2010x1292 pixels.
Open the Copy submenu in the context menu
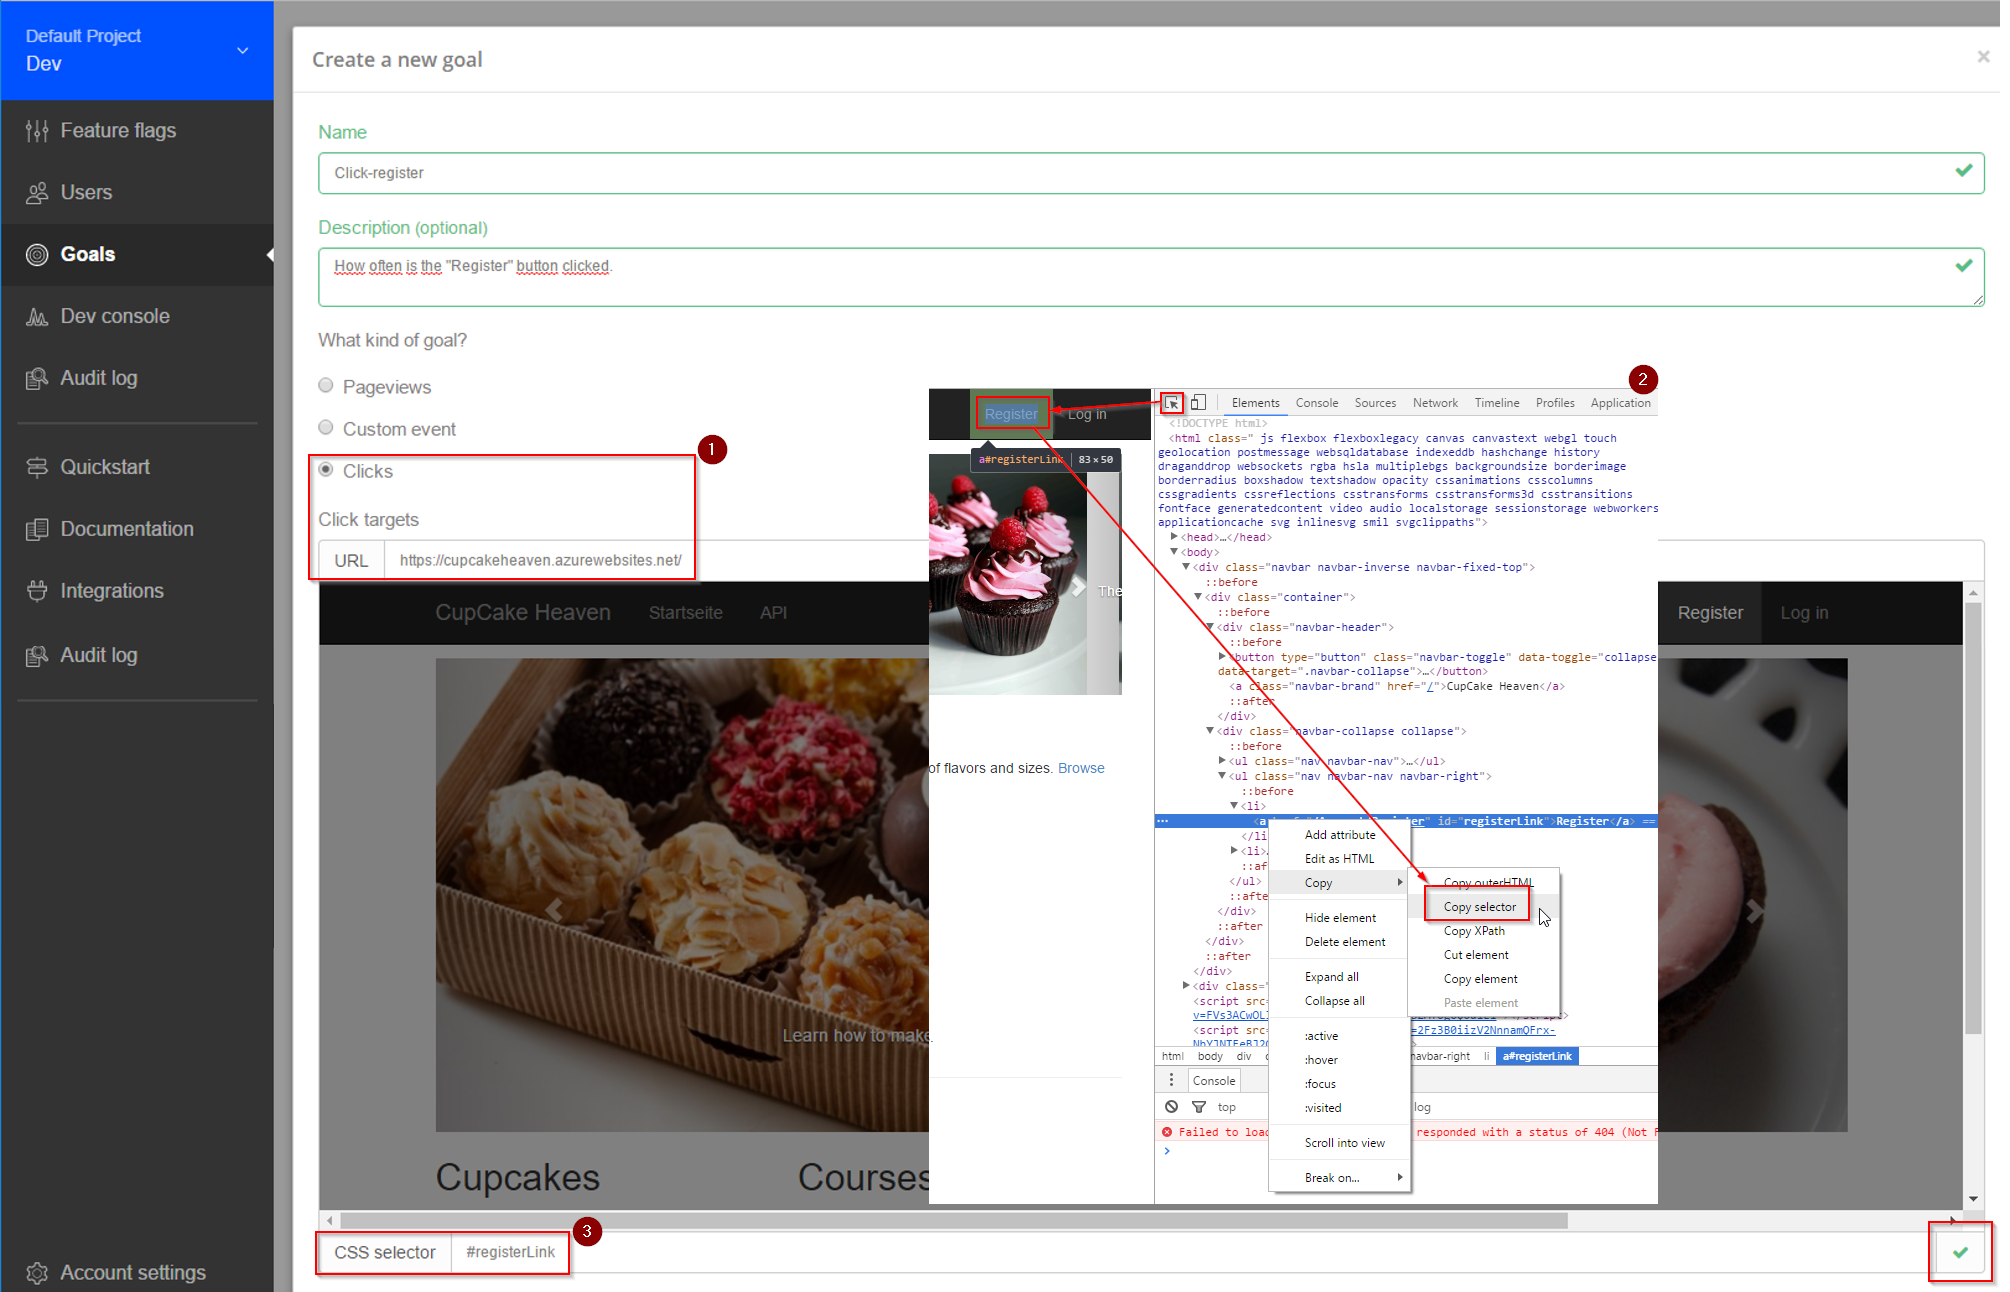pyautogui.click(x=1340, y=883)
